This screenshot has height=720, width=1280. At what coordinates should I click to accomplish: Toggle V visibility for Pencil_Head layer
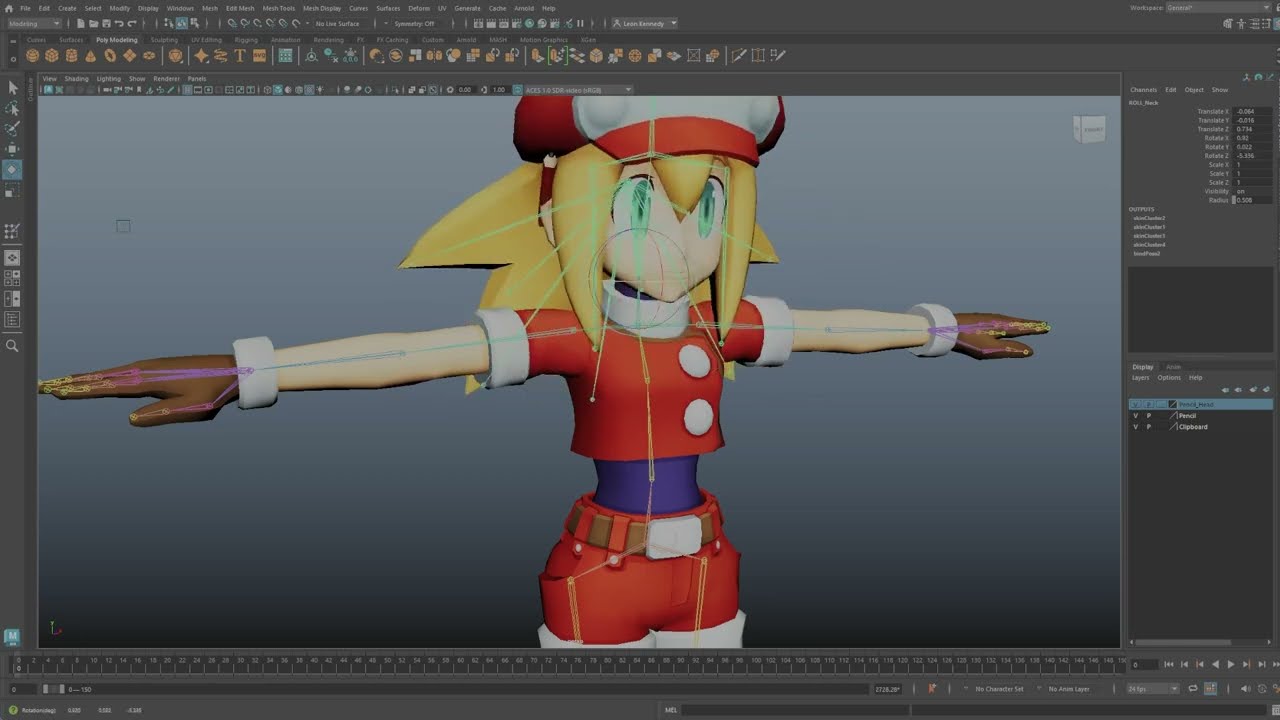(x=1135, y=405)
